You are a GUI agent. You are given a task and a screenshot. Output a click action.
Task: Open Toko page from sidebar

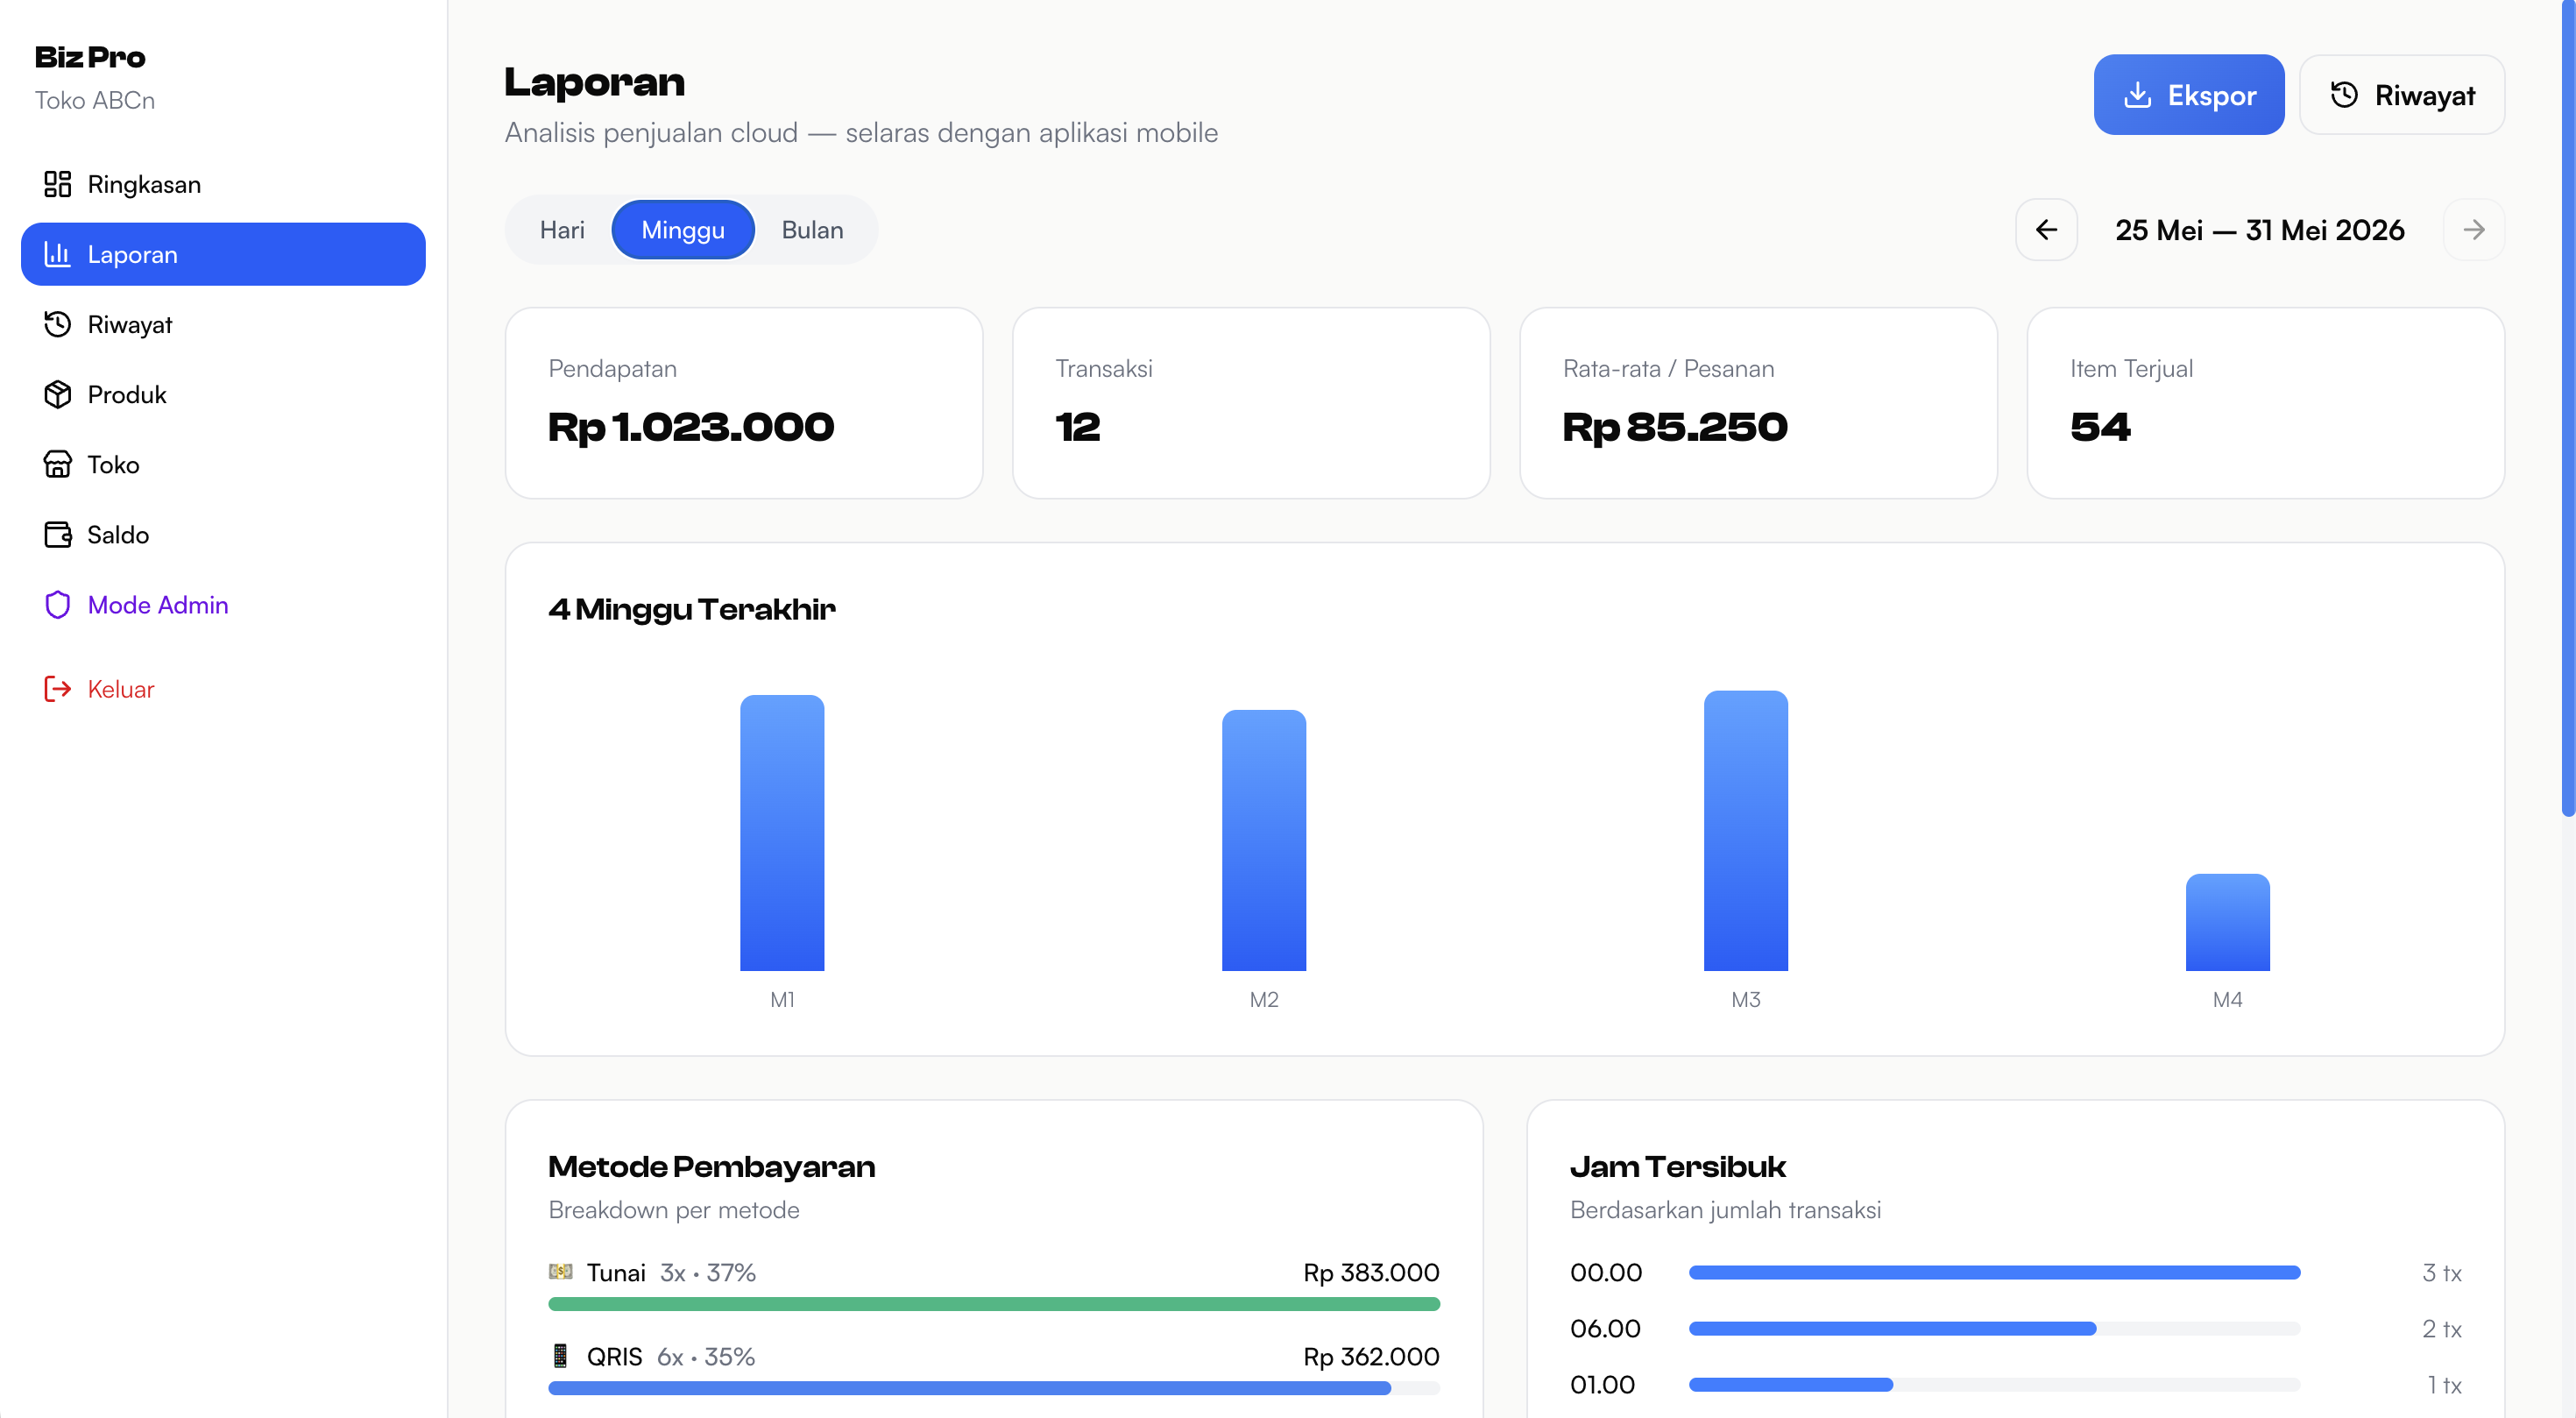(x=223, y=464)
